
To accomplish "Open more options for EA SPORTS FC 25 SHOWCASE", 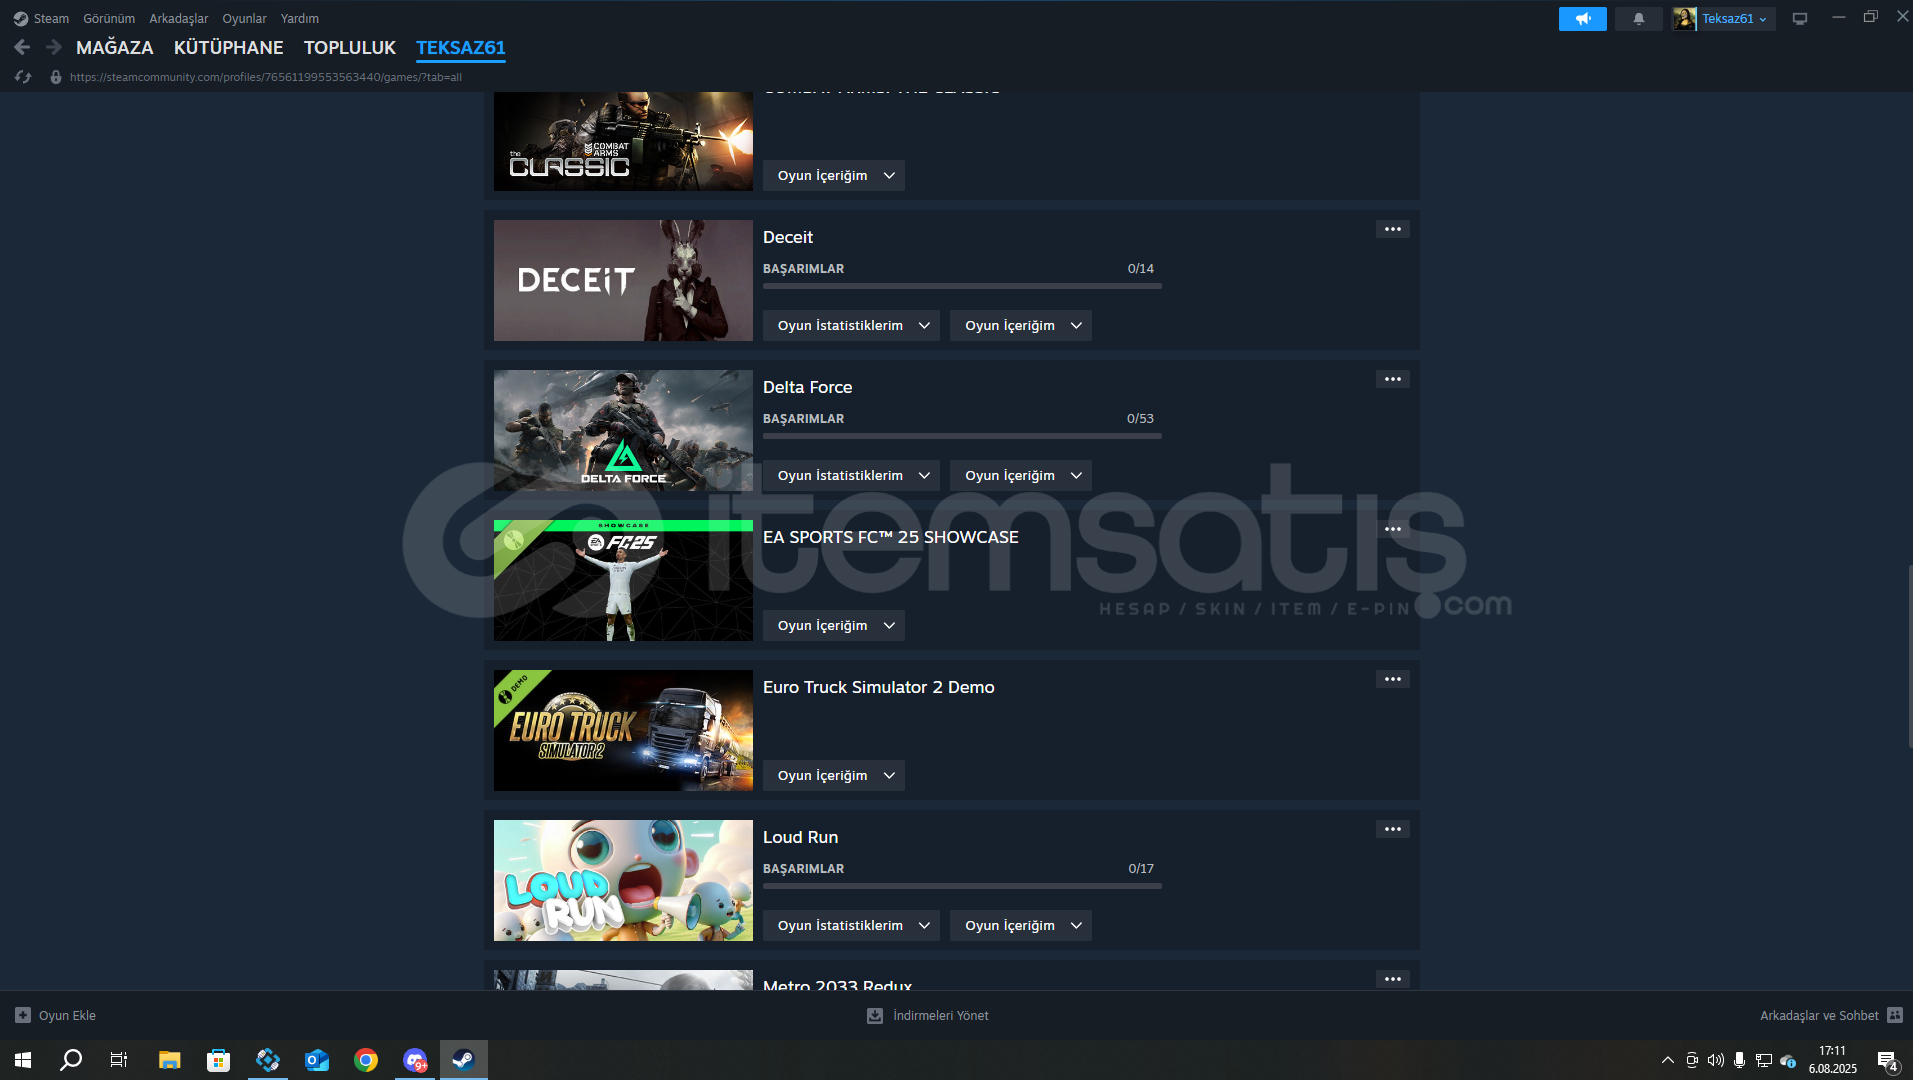I will coord(1392,529).
